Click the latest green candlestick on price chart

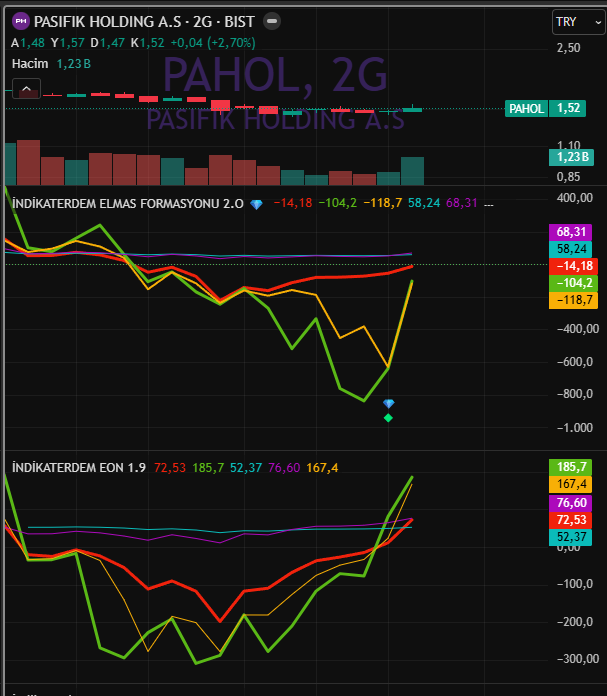coord(413,109)
